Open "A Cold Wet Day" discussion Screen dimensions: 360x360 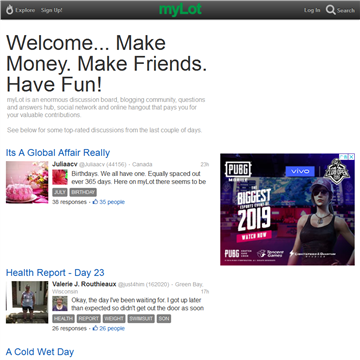click(40, 352)
